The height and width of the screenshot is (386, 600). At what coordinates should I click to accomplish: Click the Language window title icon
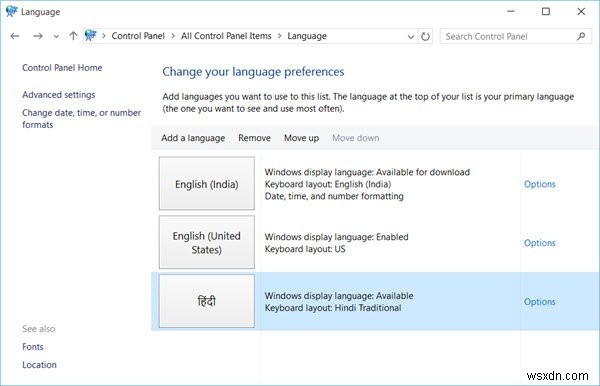click(11, 11)
